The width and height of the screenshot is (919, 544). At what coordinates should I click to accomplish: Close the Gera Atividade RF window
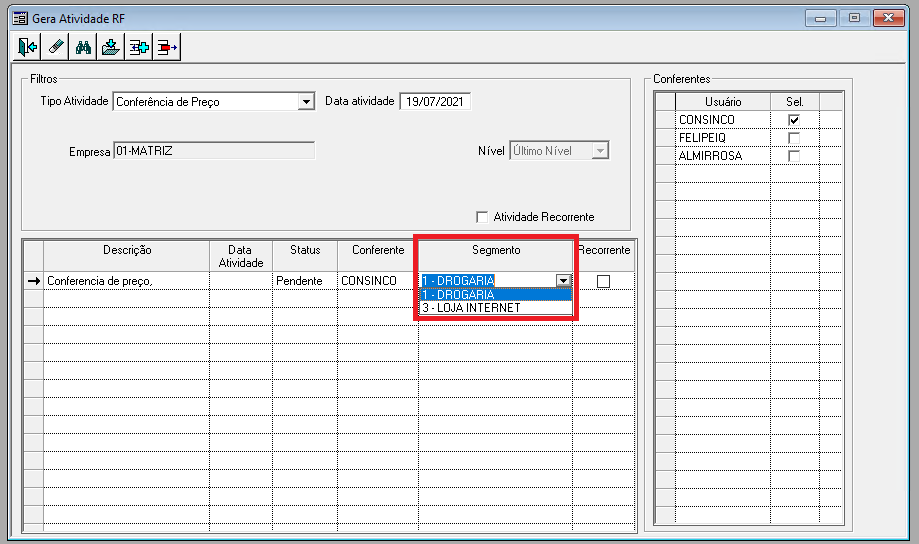coord(889,18)
